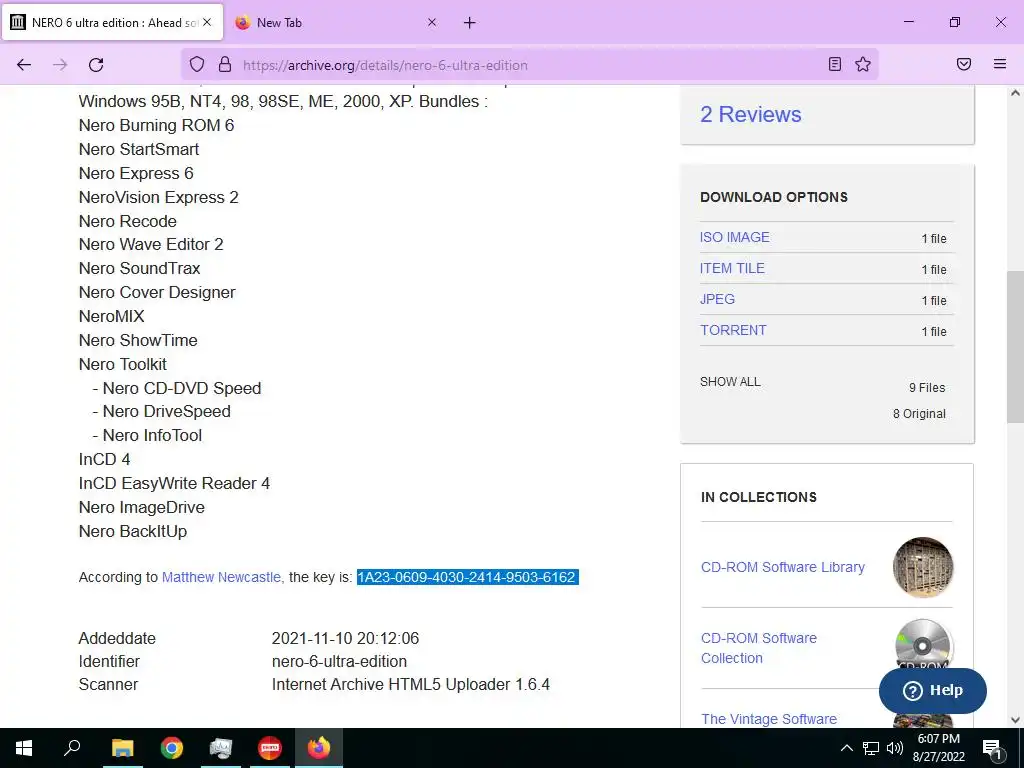Open the Firefox application menu
Screen dimensions: 1024x768
[1000, 64]
